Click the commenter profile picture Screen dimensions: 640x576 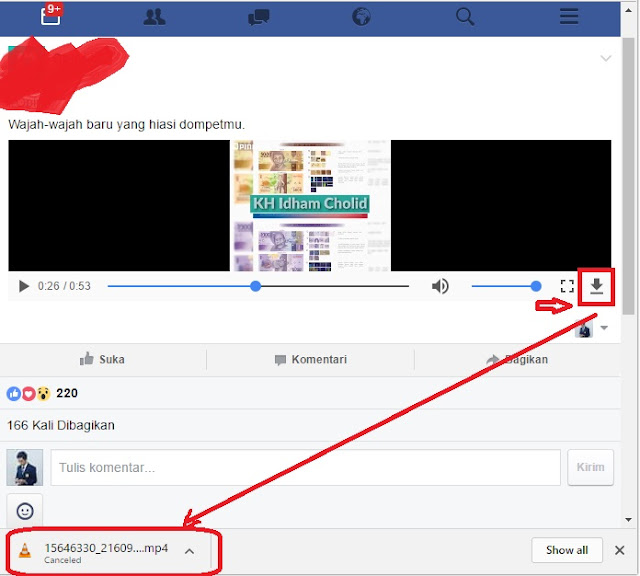coord(24,467)
